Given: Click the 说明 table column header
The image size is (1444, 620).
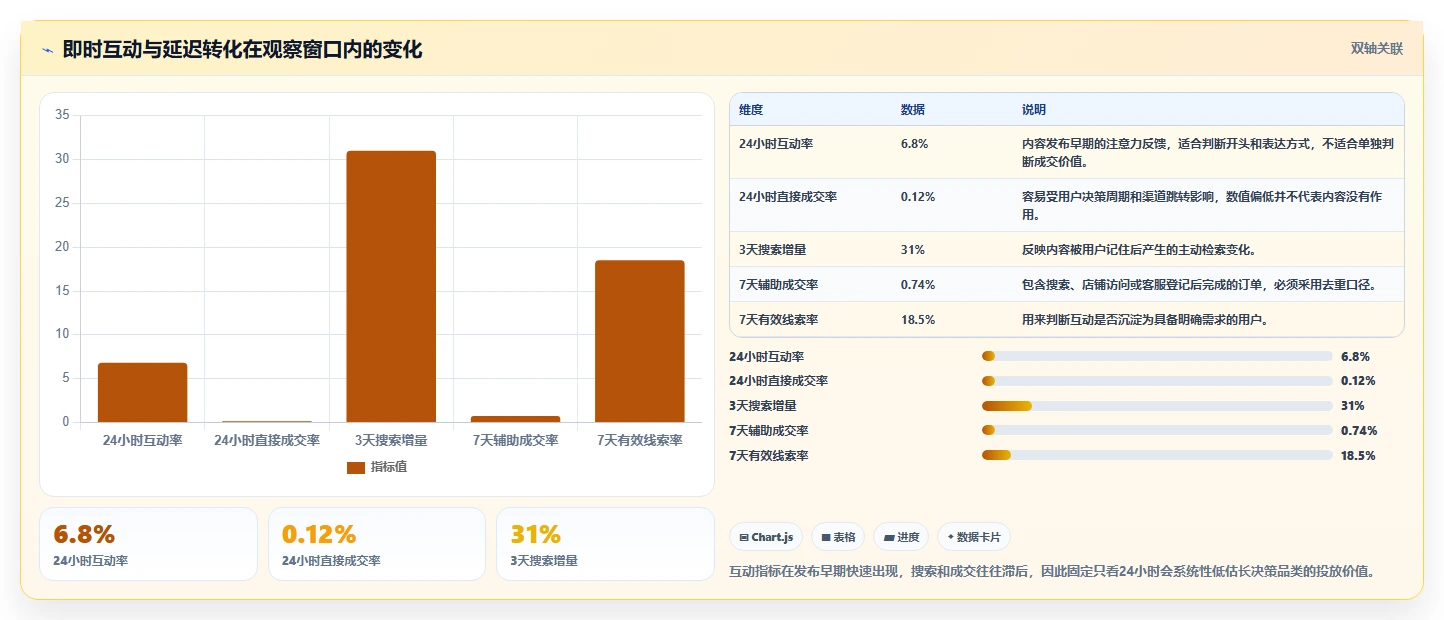Looking at the screenshot, I should (x=1034, y=110).
